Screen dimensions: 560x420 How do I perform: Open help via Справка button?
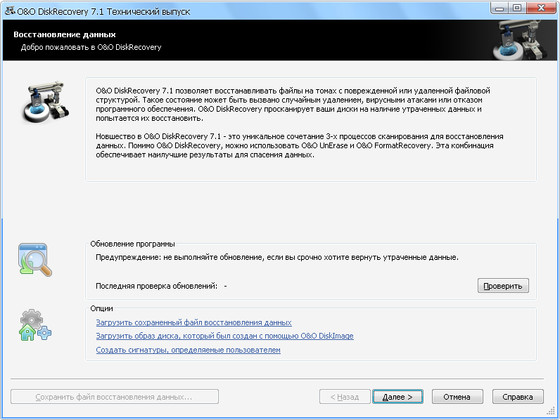point(518,397)
